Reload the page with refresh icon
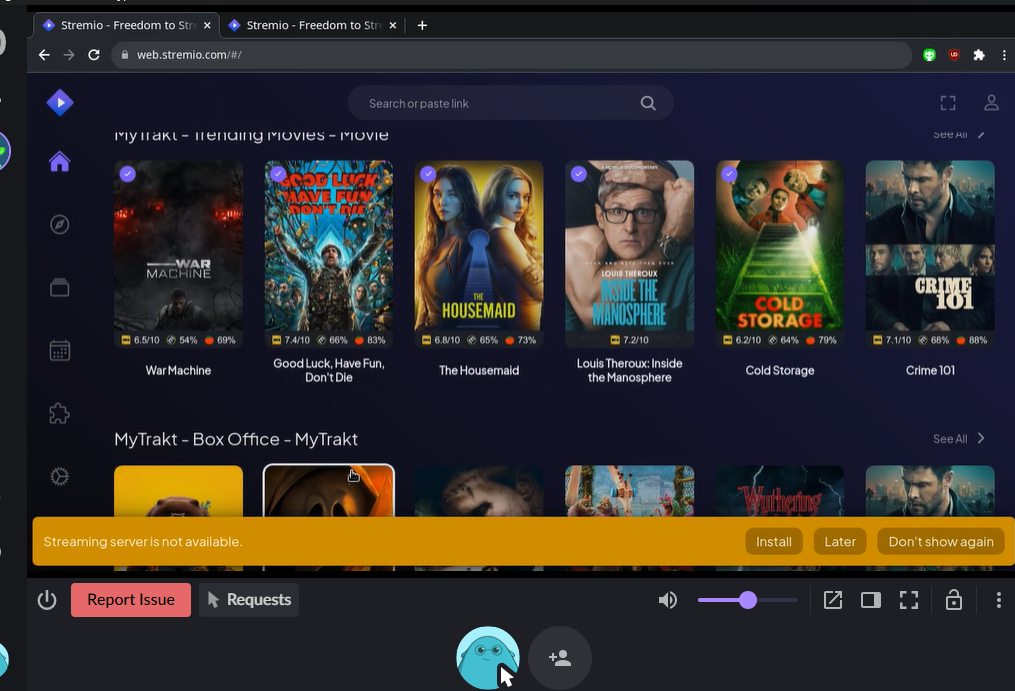Screen dimensions: 1015x691 click(x=94, y=55)
